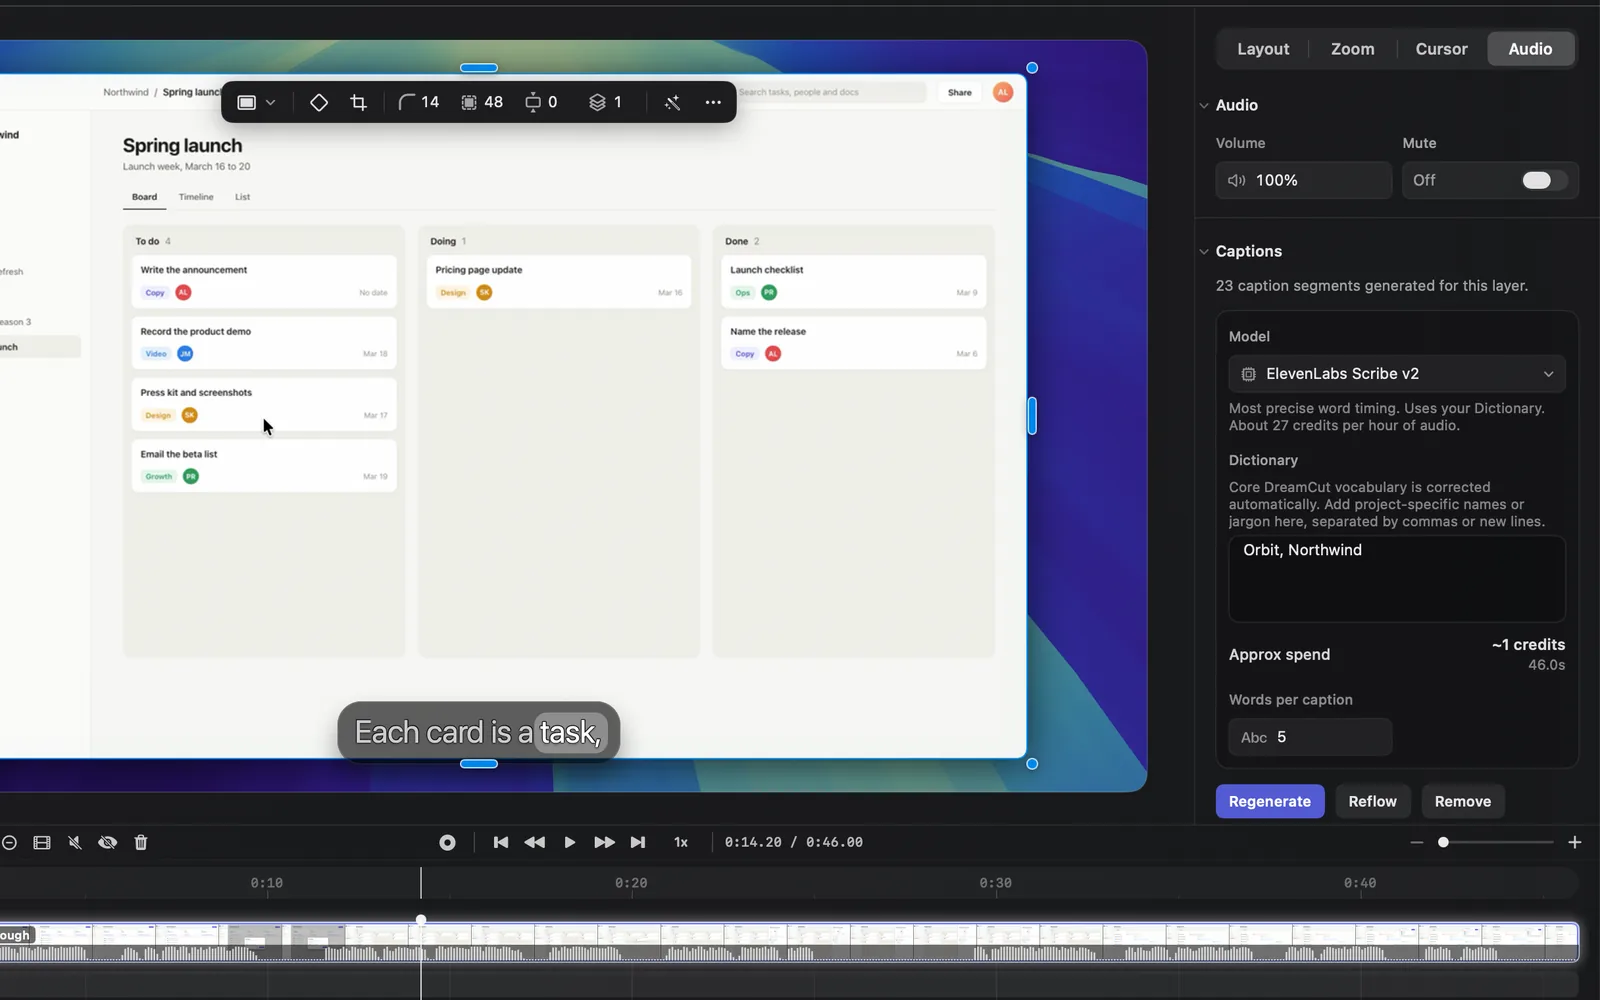Image resolution: width=1600 pixels, height=1000 pixels.
Task: Open the ElevenLabs Scribe v2 model dropdown
Action: pyautogui.click(x=1397, y=374)
